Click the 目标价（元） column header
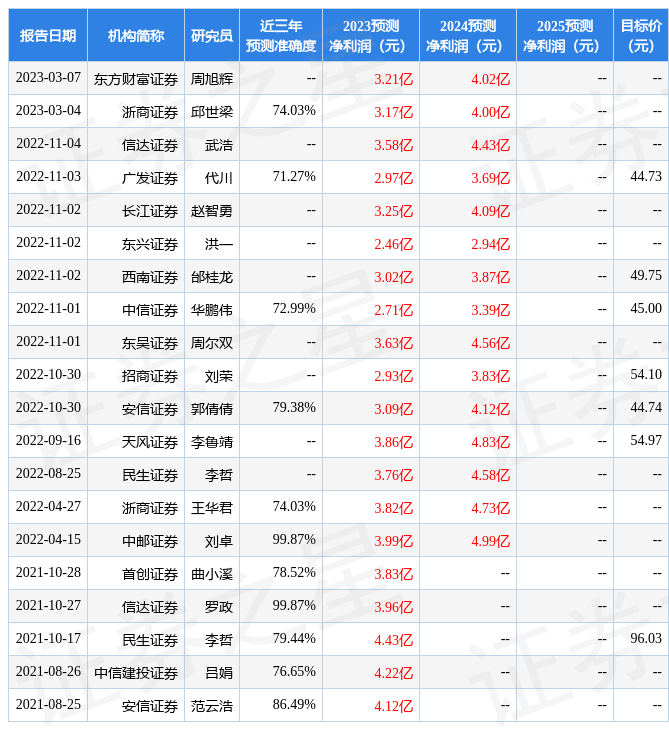This screenshot has height=730, width=669. point(641,35)
